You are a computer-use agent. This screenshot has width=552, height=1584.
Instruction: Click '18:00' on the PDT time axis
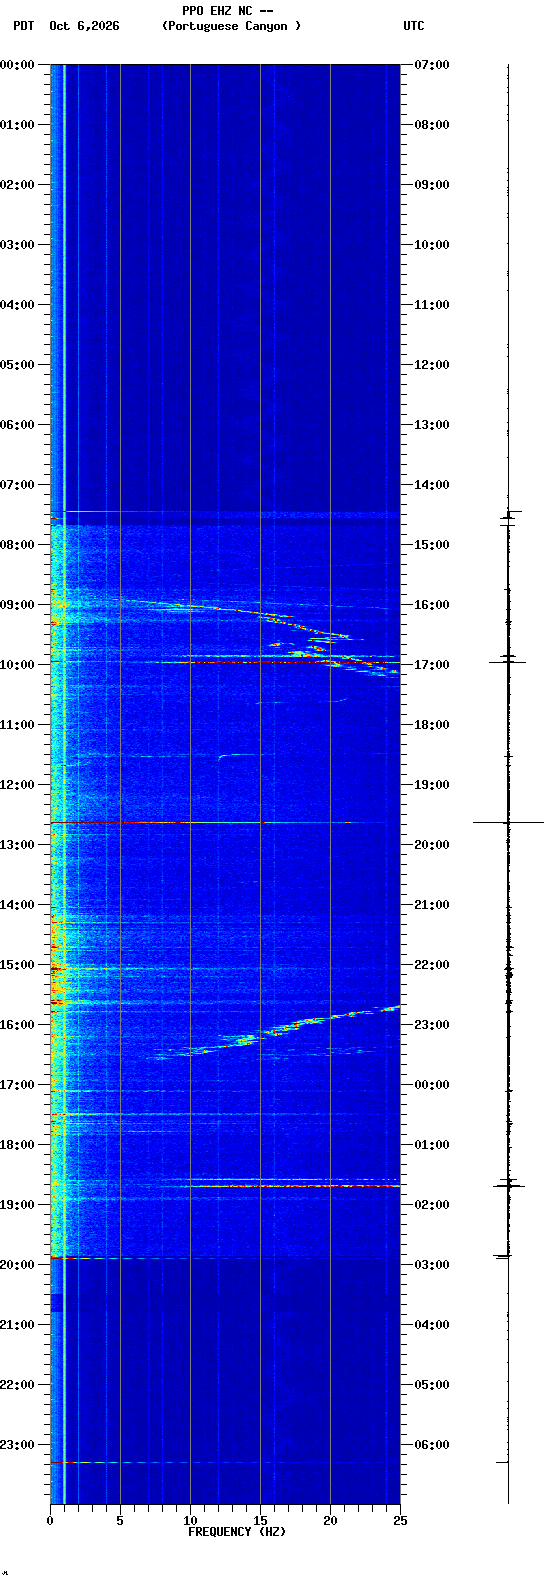point(17,1145)
